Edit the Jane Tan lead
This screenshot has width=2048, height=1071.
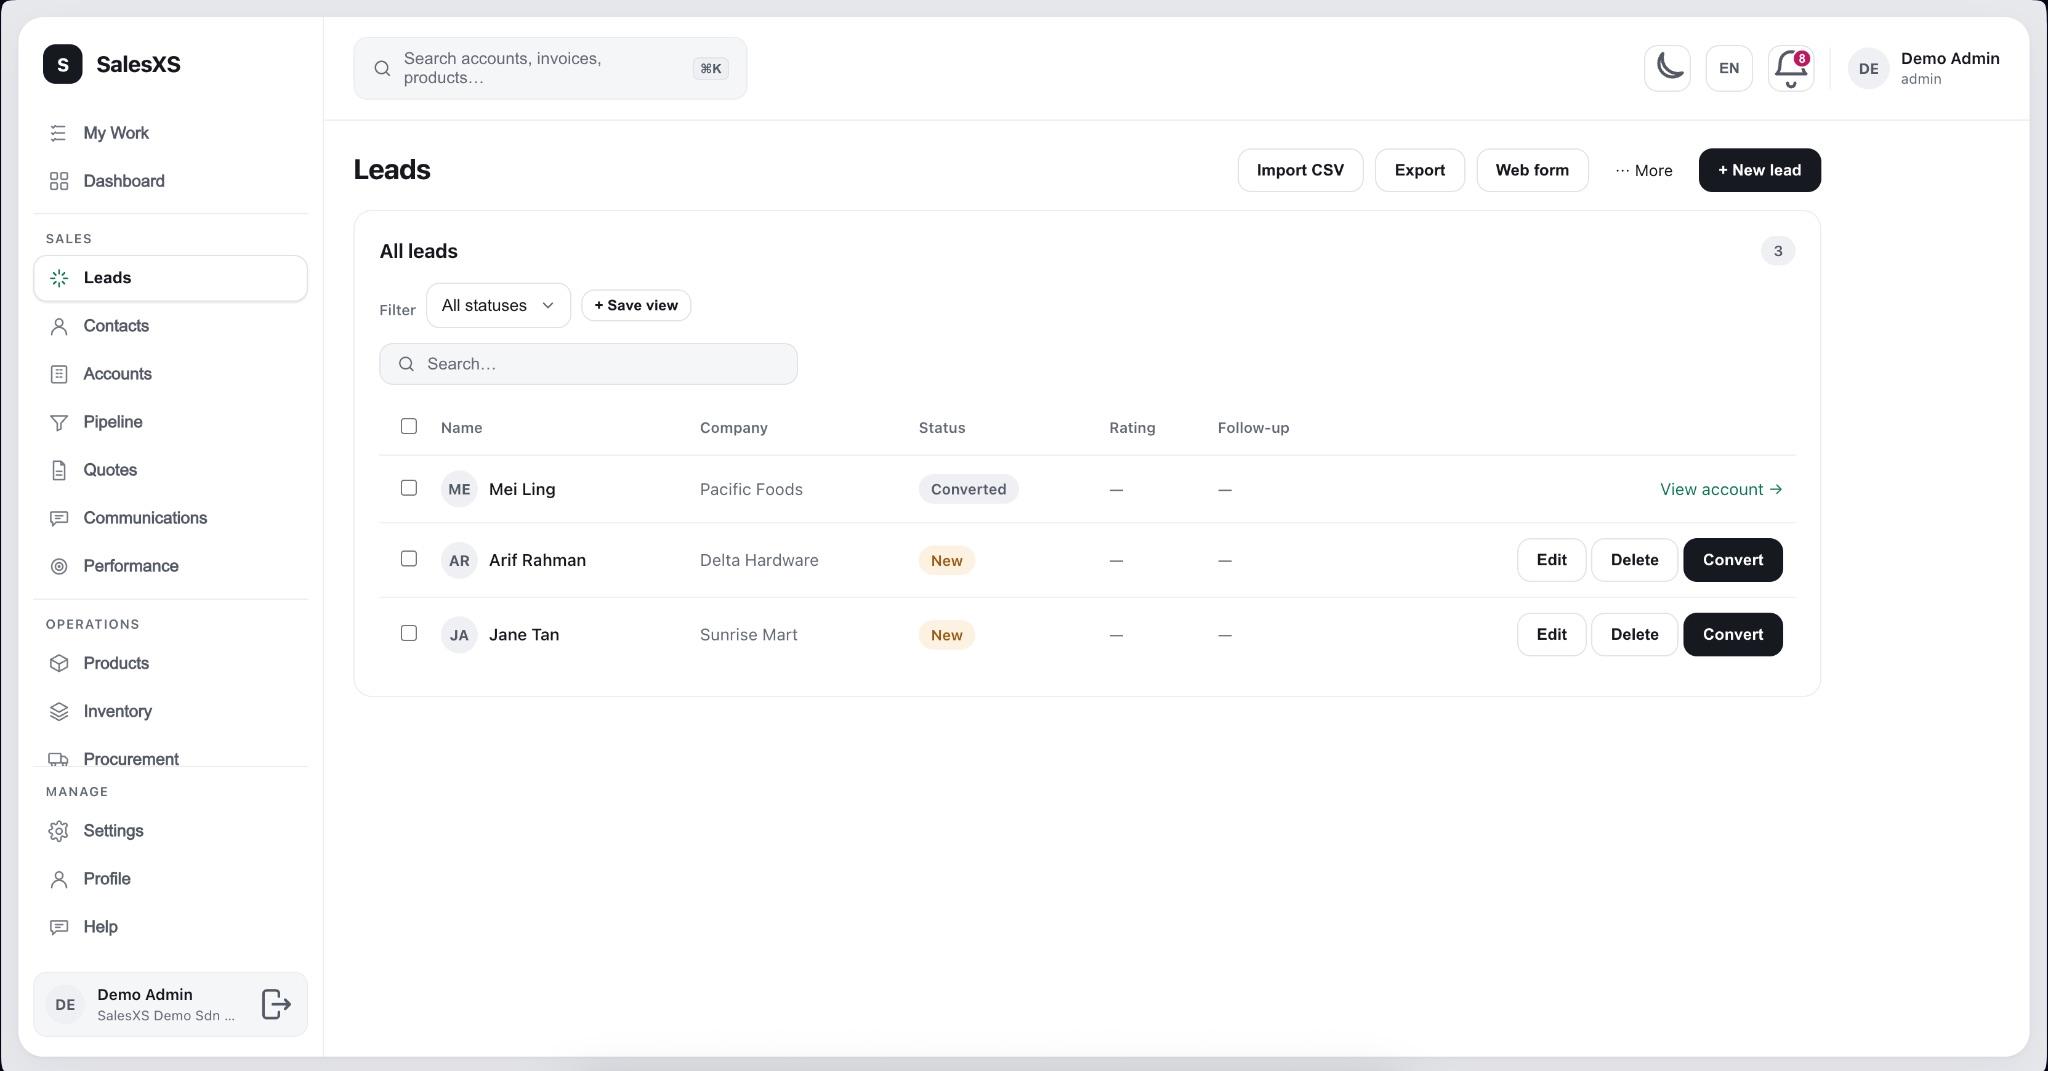1551,634
